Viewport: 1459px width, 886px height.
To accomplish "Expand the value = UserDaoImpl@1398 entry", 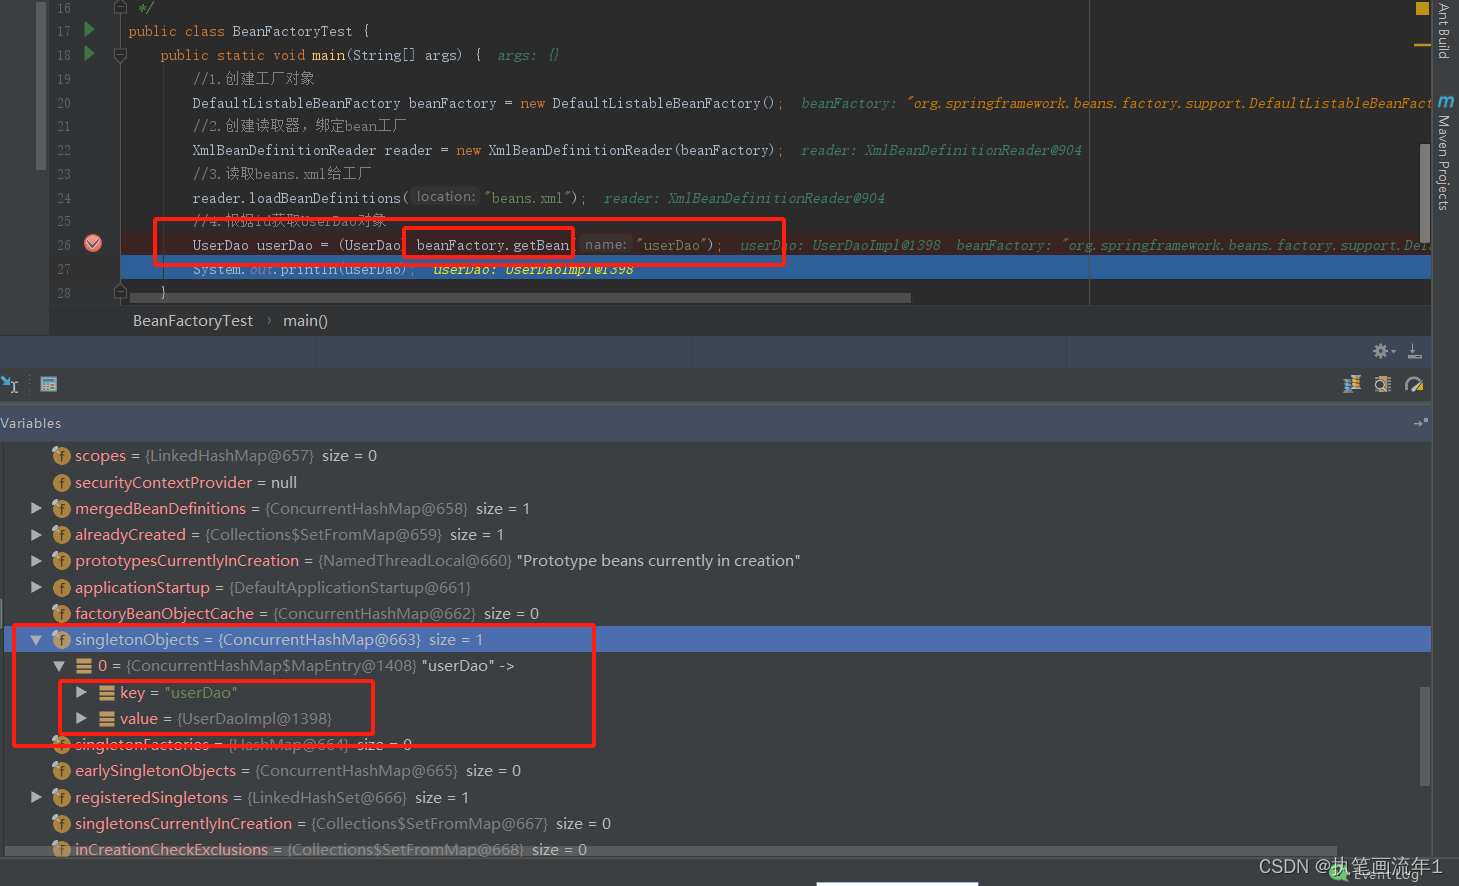I will point(82,718).
